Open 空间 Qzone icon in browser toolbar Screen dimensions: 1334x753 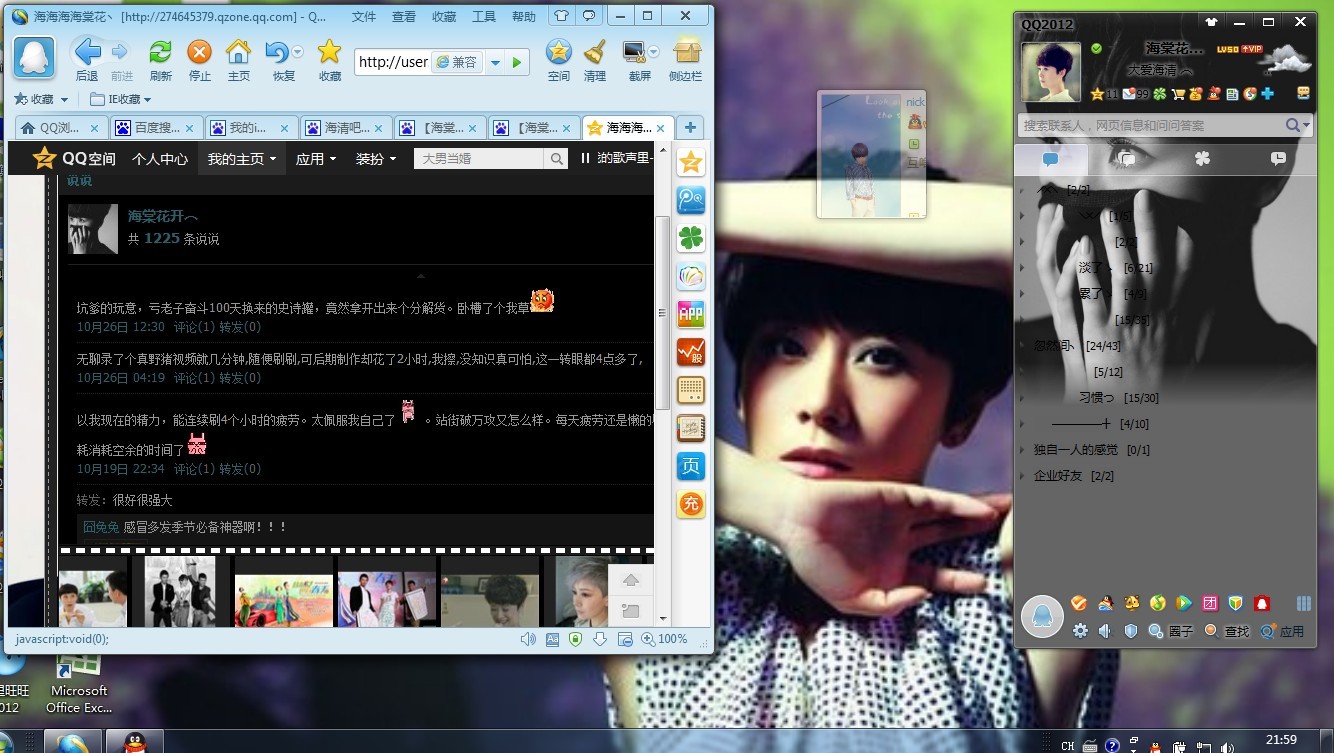[559, 52]
